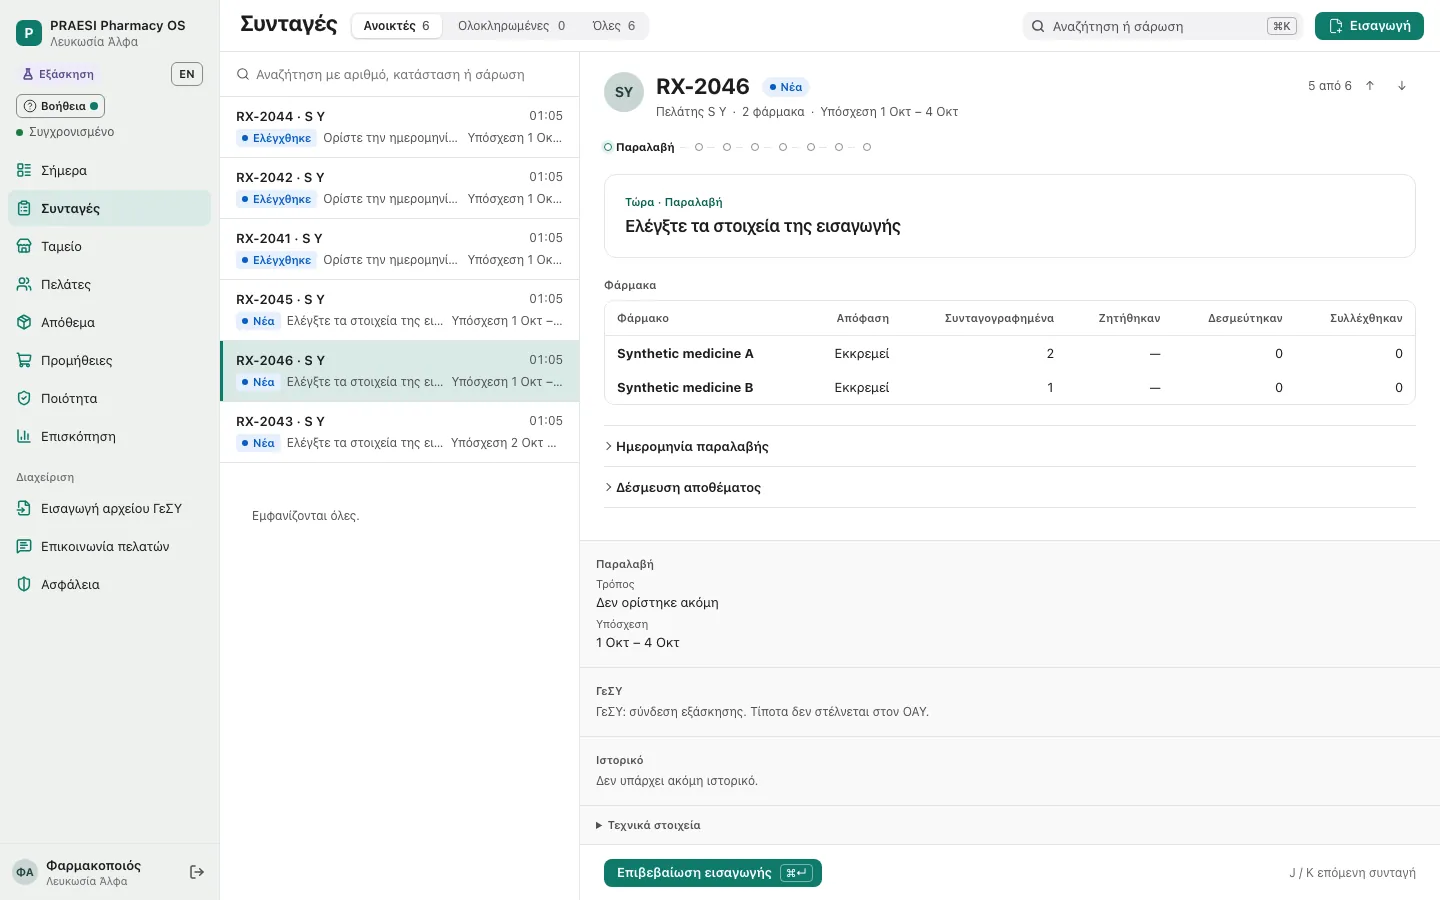
Task: Open prescription RX-2043 in the list
Action: [400, 432]
